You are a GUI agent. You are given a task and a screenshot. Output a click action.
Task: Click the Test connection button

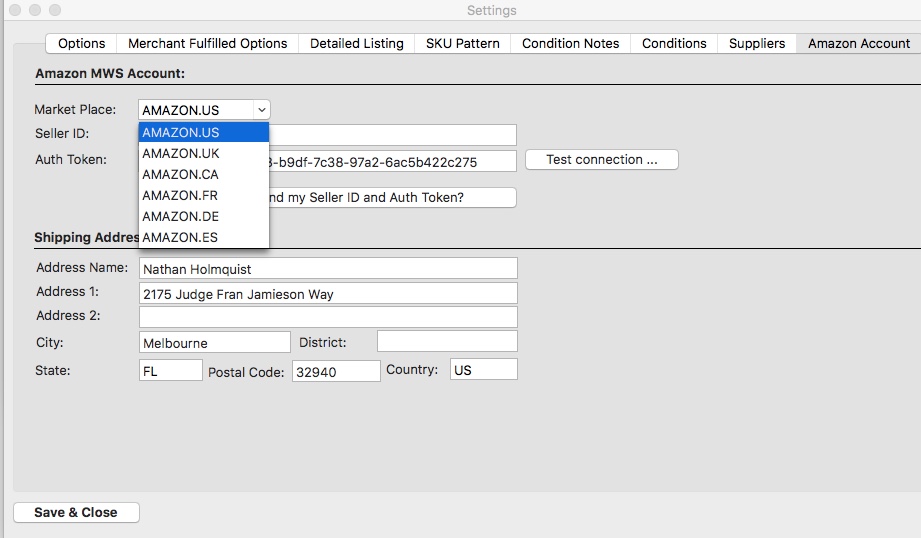tap(601, 160)
